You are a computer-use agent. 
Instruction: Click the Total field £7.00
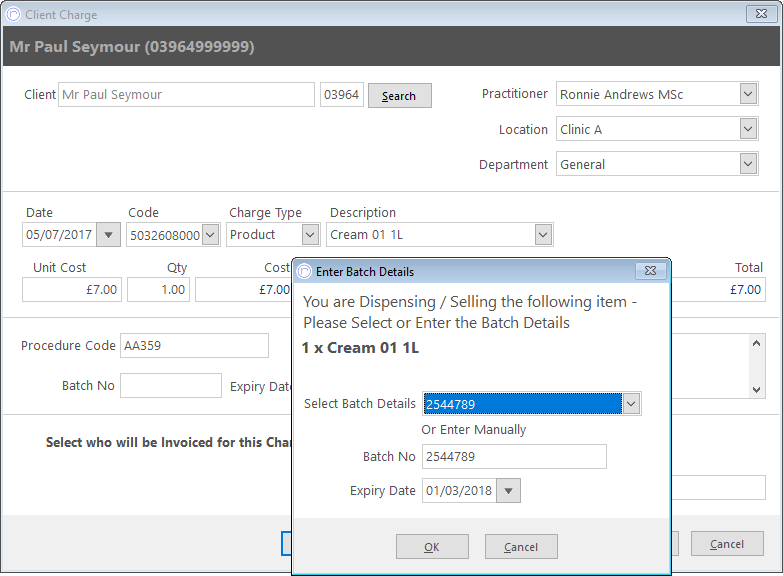(718, 290)
